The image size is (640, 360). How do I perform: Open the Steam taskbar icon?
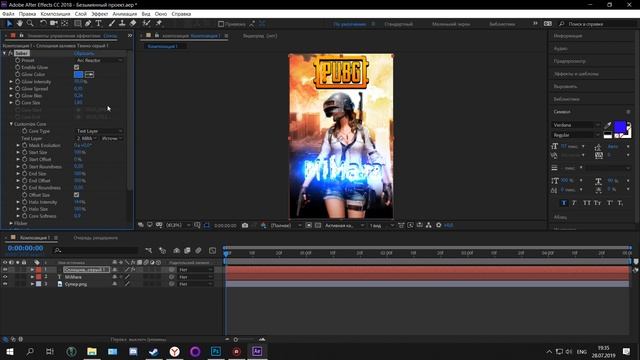(x=154, y=351)
